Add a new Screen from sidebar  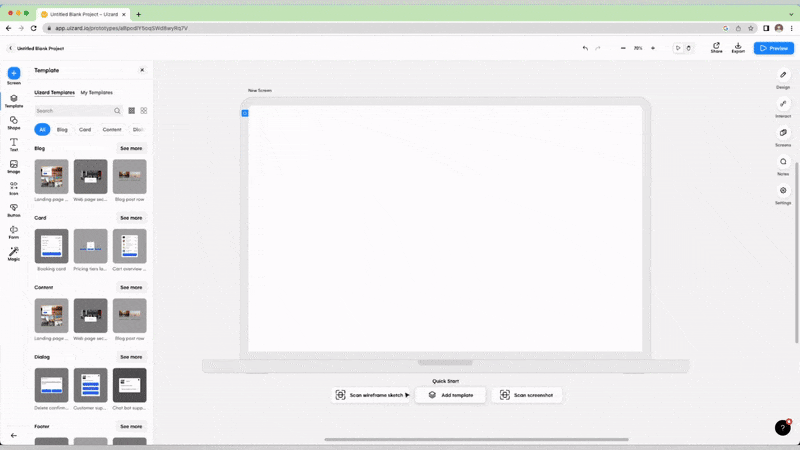[14, 74]
